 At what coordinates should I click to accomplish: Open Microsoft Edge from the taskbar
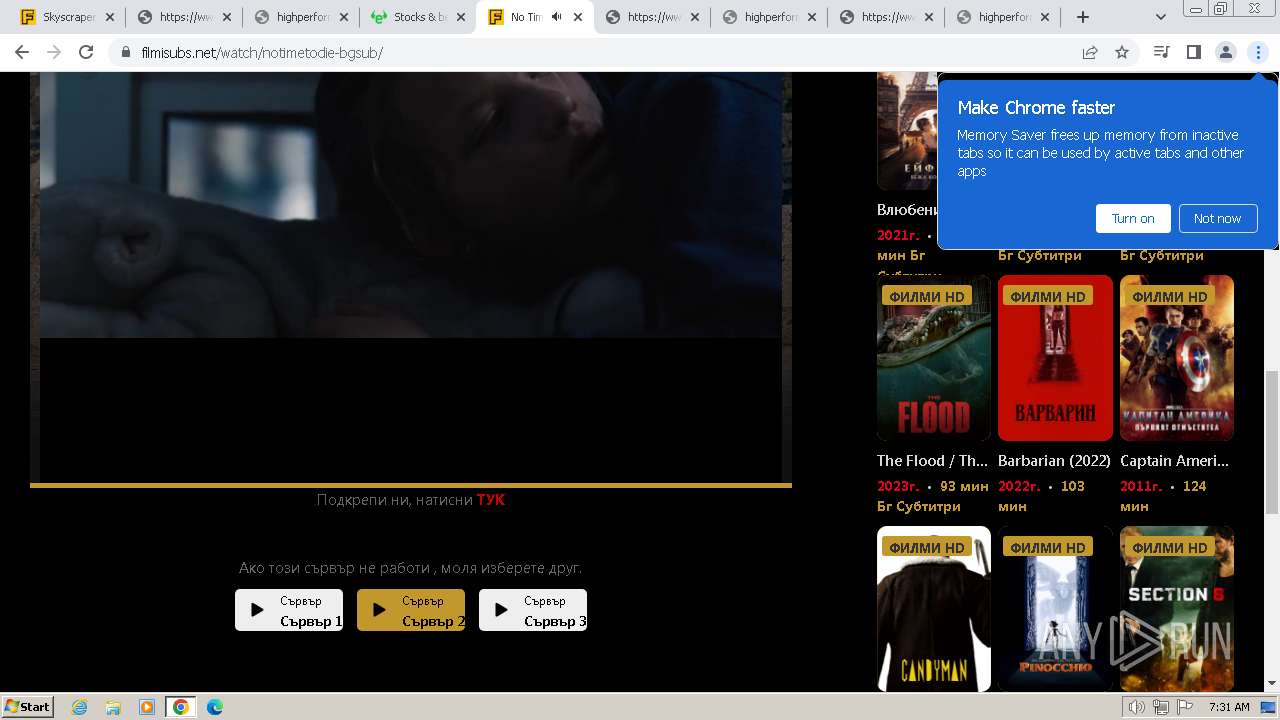pyautogui.click(x=215, y=707)
